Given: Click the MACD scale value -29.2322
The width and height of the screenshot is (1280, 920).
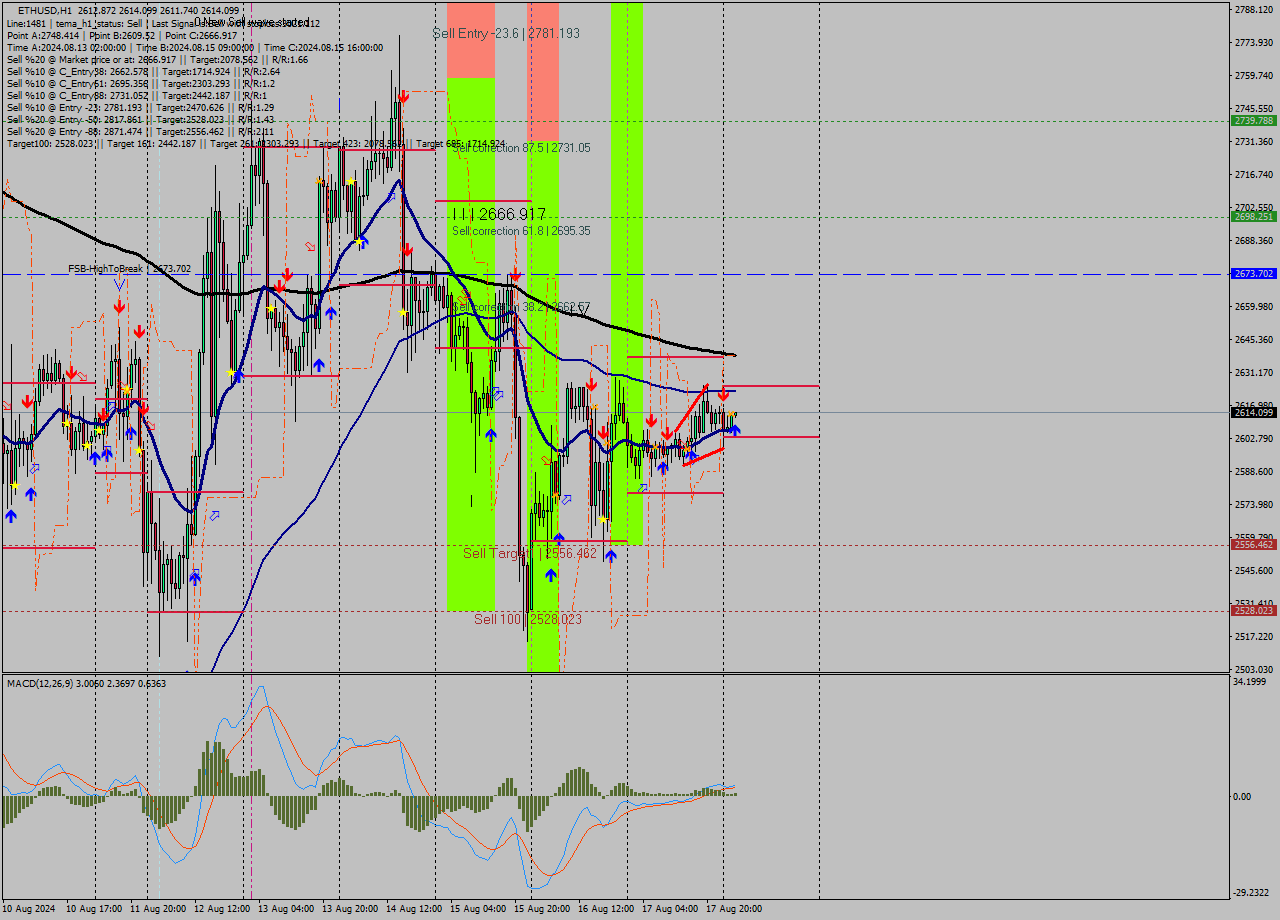Looking at the screenshot, I should (x=1252, y=892).
